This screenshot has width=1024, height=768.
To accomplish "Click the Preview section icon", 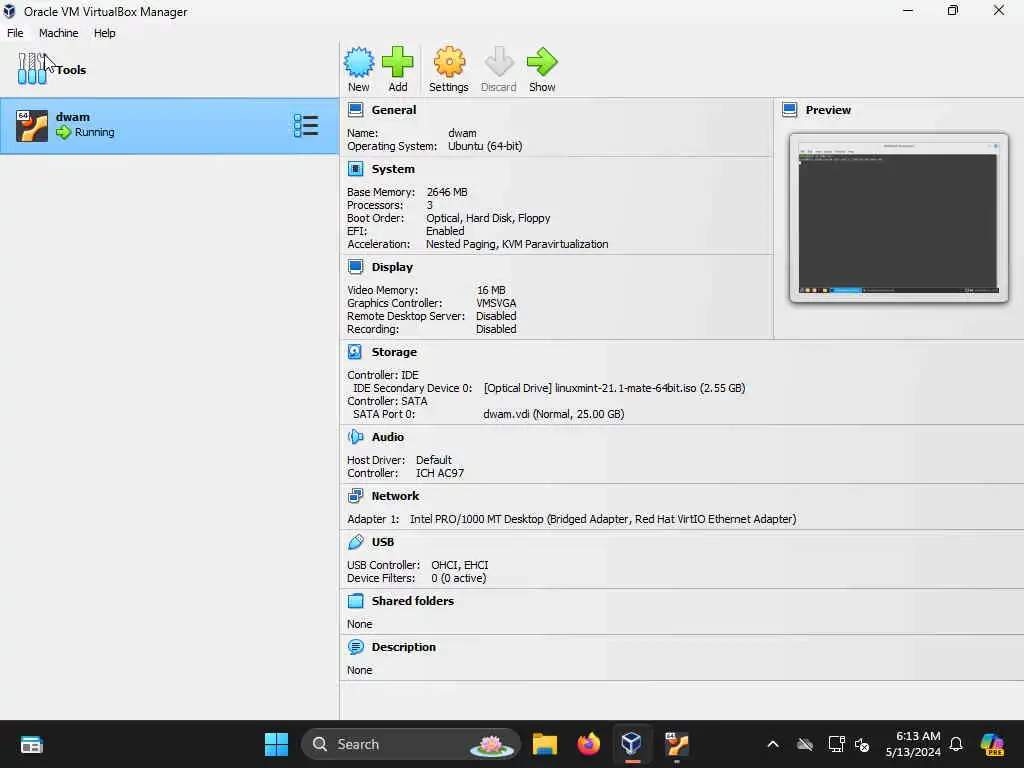I will point(790,110).
